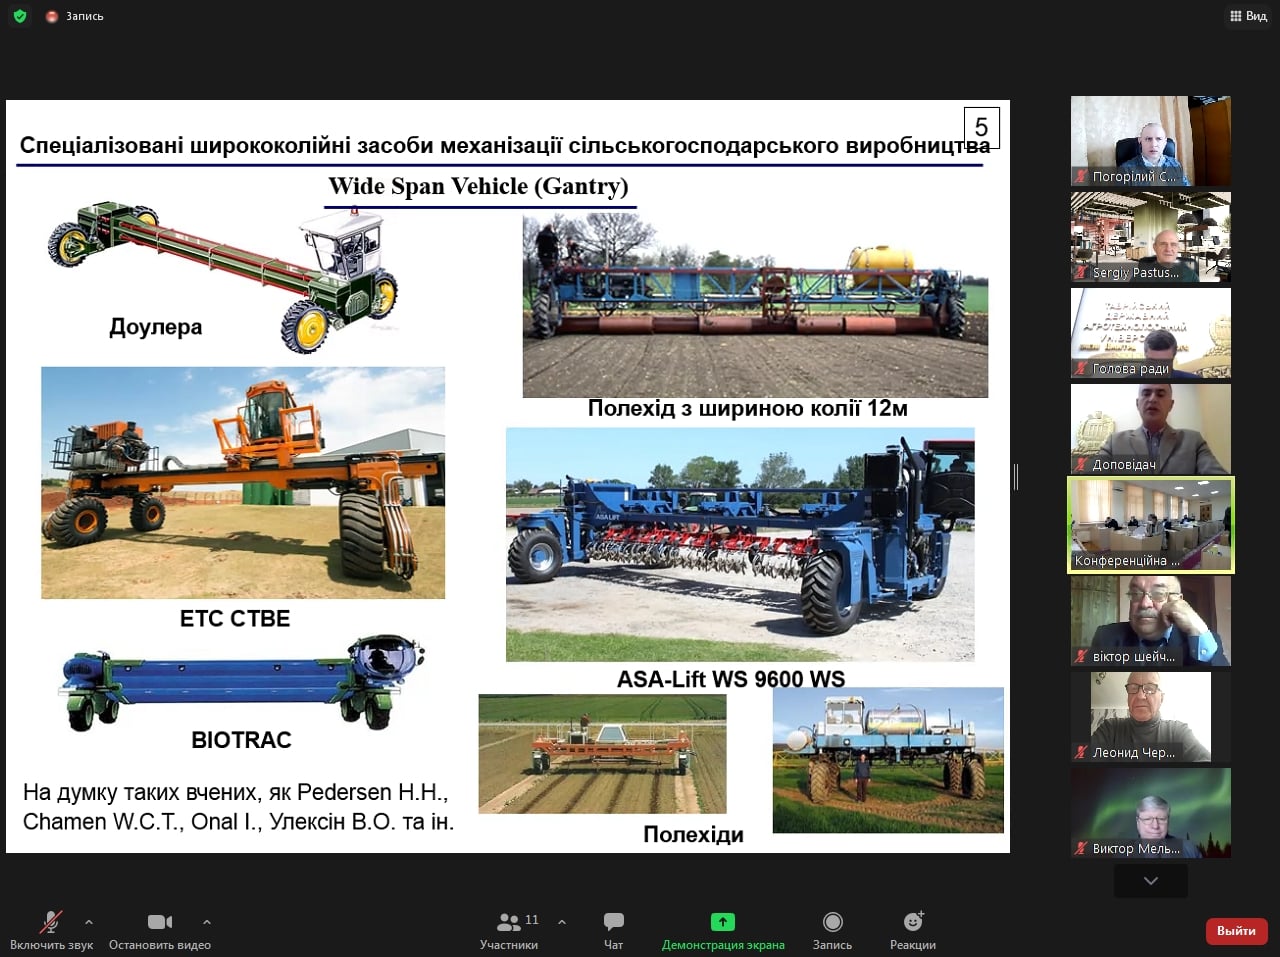Open the Чат chat panel
The height and width of the screenshot is (957, 1280).
coord(613,930)
